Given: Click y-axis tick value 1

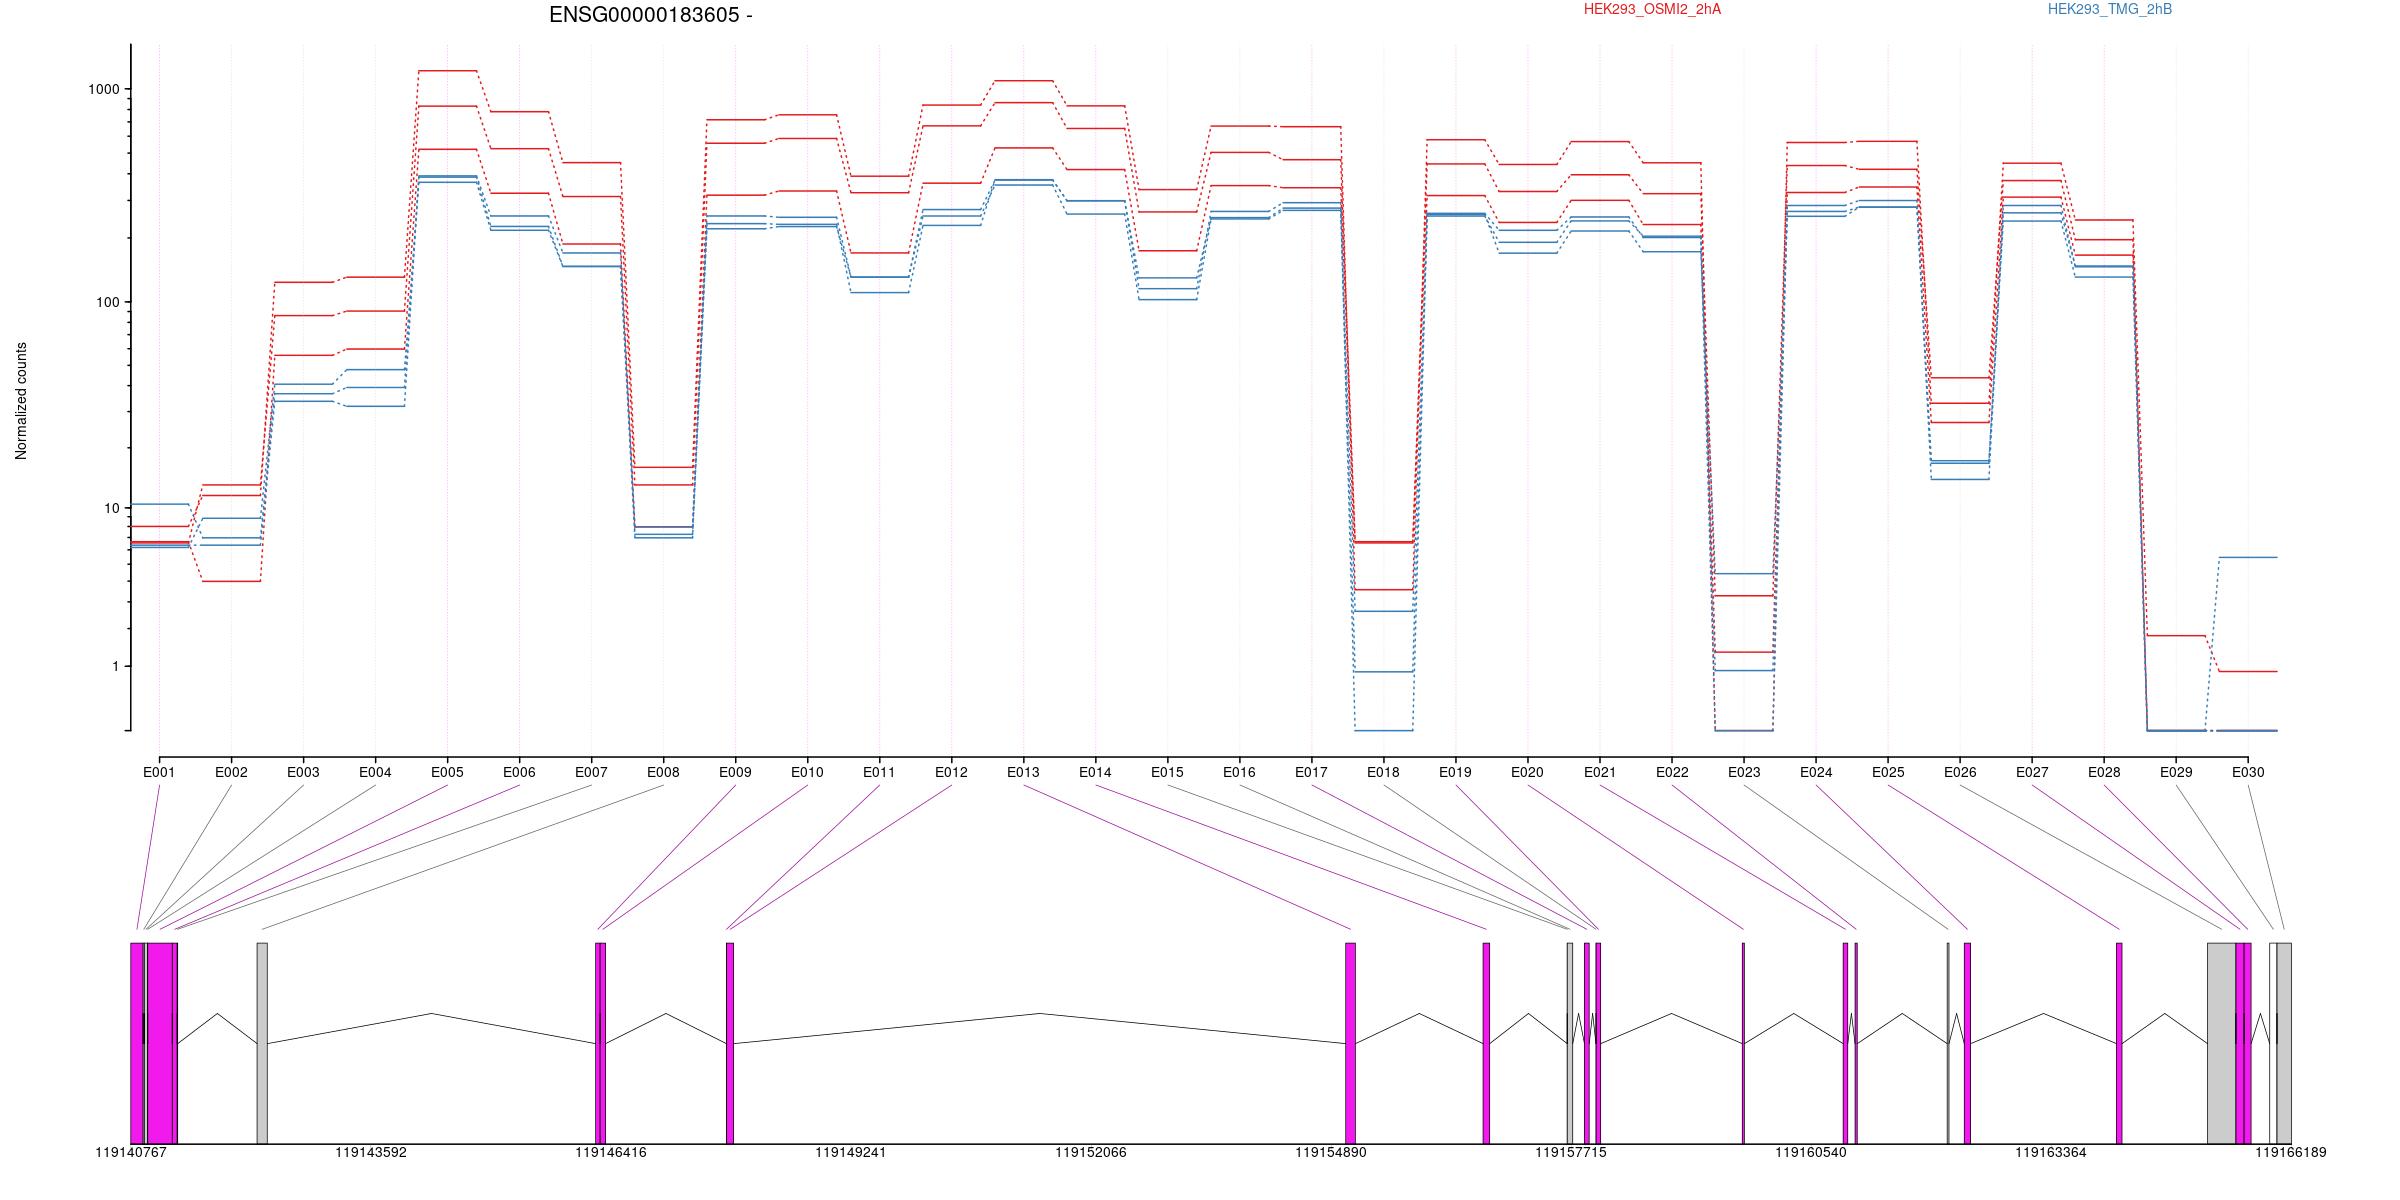Looking at the screenshot, I should pyautogui.click(x=115, y=666).
